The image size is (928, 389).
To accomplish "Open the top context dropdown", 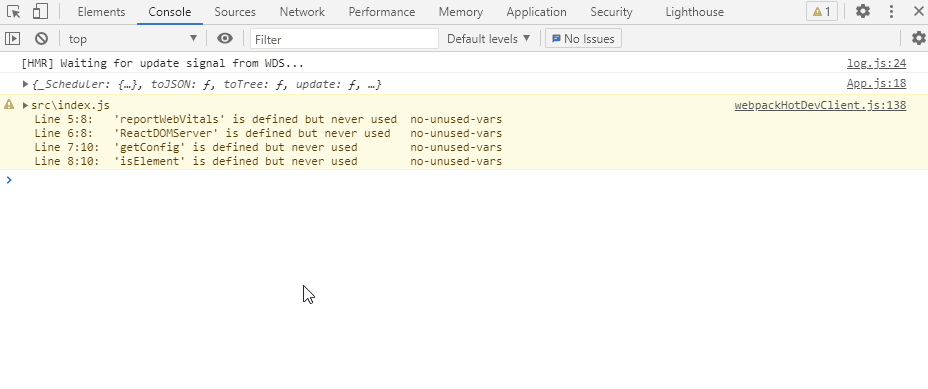I will click(x=133, y=38).
